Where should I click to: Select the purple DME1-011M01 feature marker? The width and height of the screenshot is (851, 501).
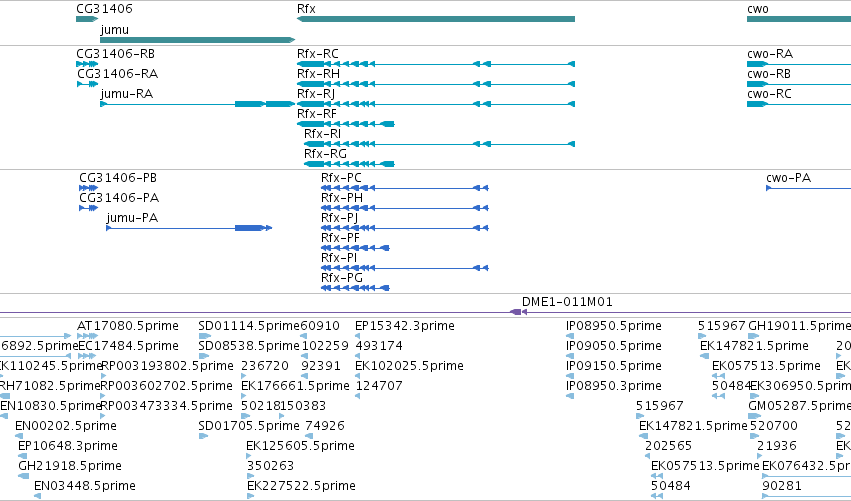pyautogui.click(x=518, y=312)
